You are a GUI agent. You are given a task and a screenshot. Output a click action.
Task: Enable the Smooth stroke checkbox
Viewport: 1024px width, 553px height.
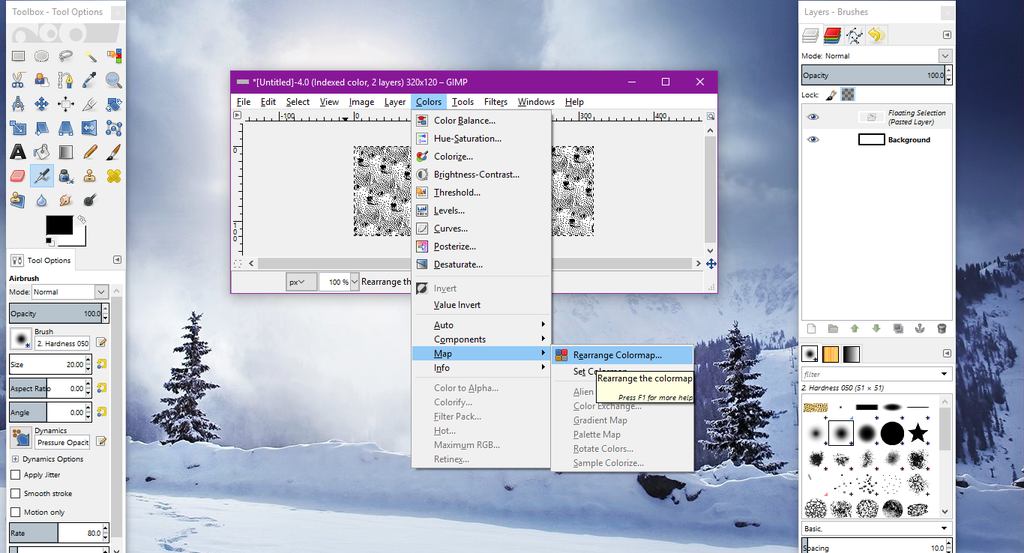(x=15, y=493)
